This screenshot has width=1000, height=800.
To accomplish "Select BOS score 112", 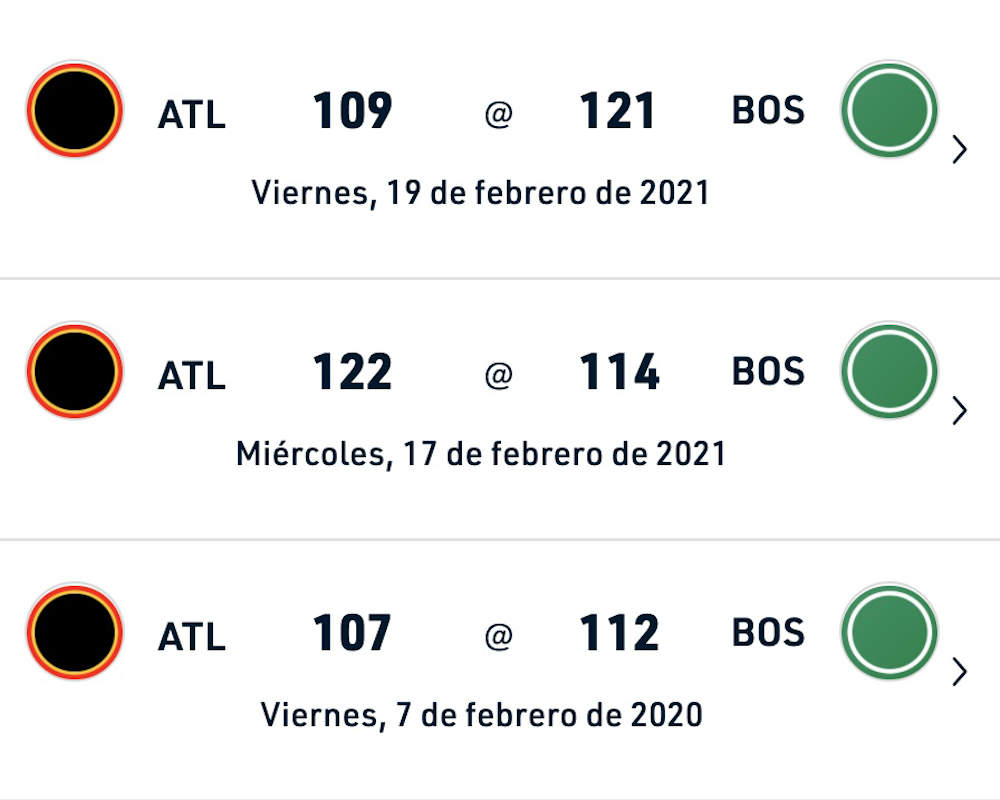I will 619,633.
